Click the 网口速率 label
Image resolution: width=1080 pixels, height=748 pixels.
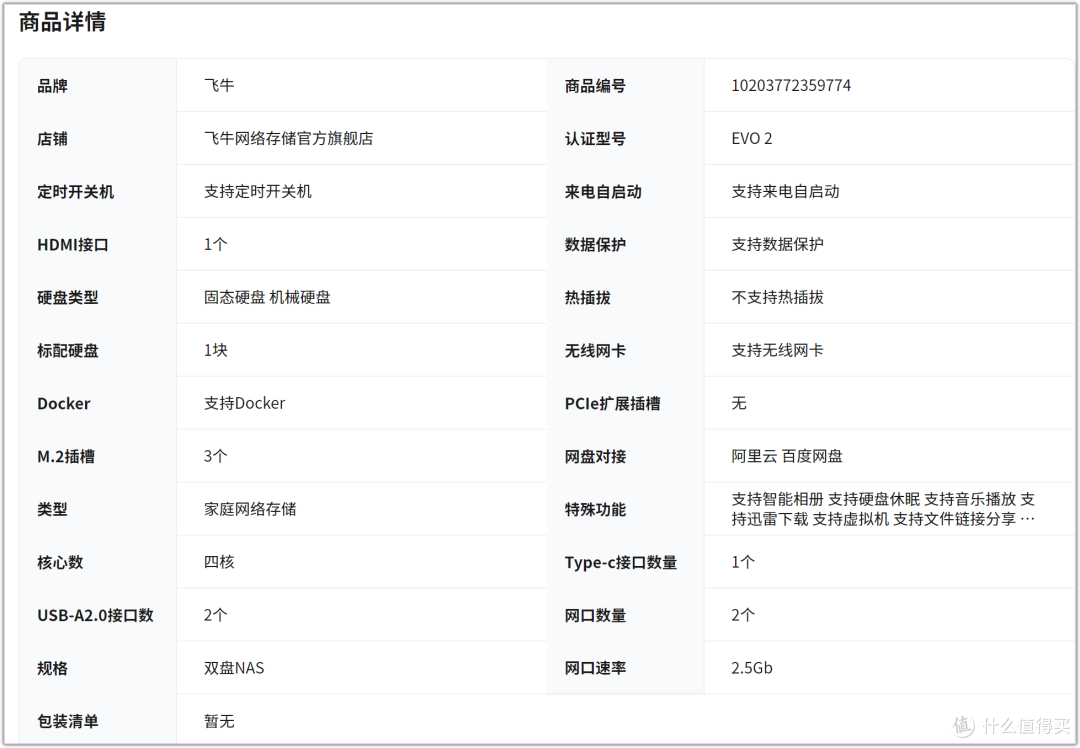(595, 669)
